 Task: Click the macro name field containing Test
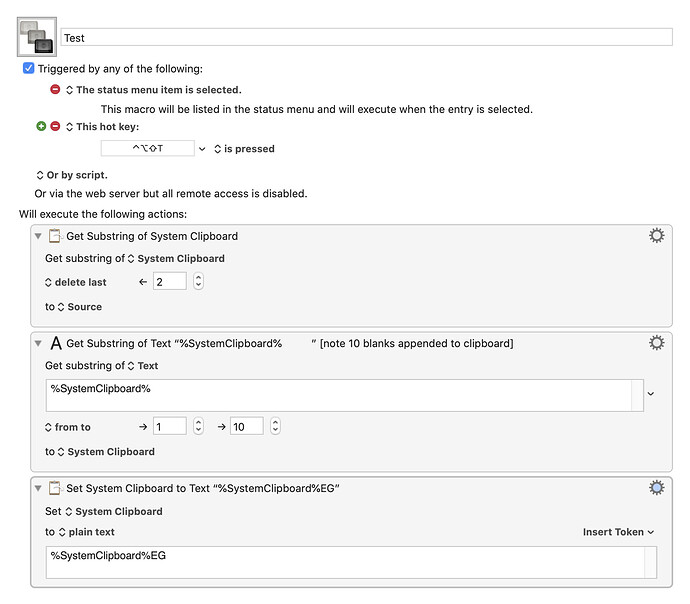[x=366, y=37]
